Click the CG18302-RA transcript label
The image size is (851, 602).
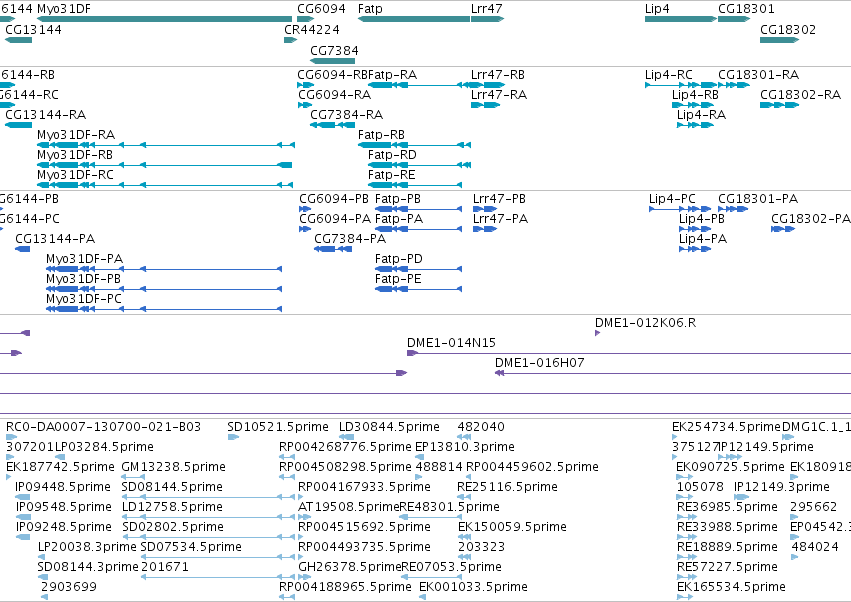(x=800, y=95)
